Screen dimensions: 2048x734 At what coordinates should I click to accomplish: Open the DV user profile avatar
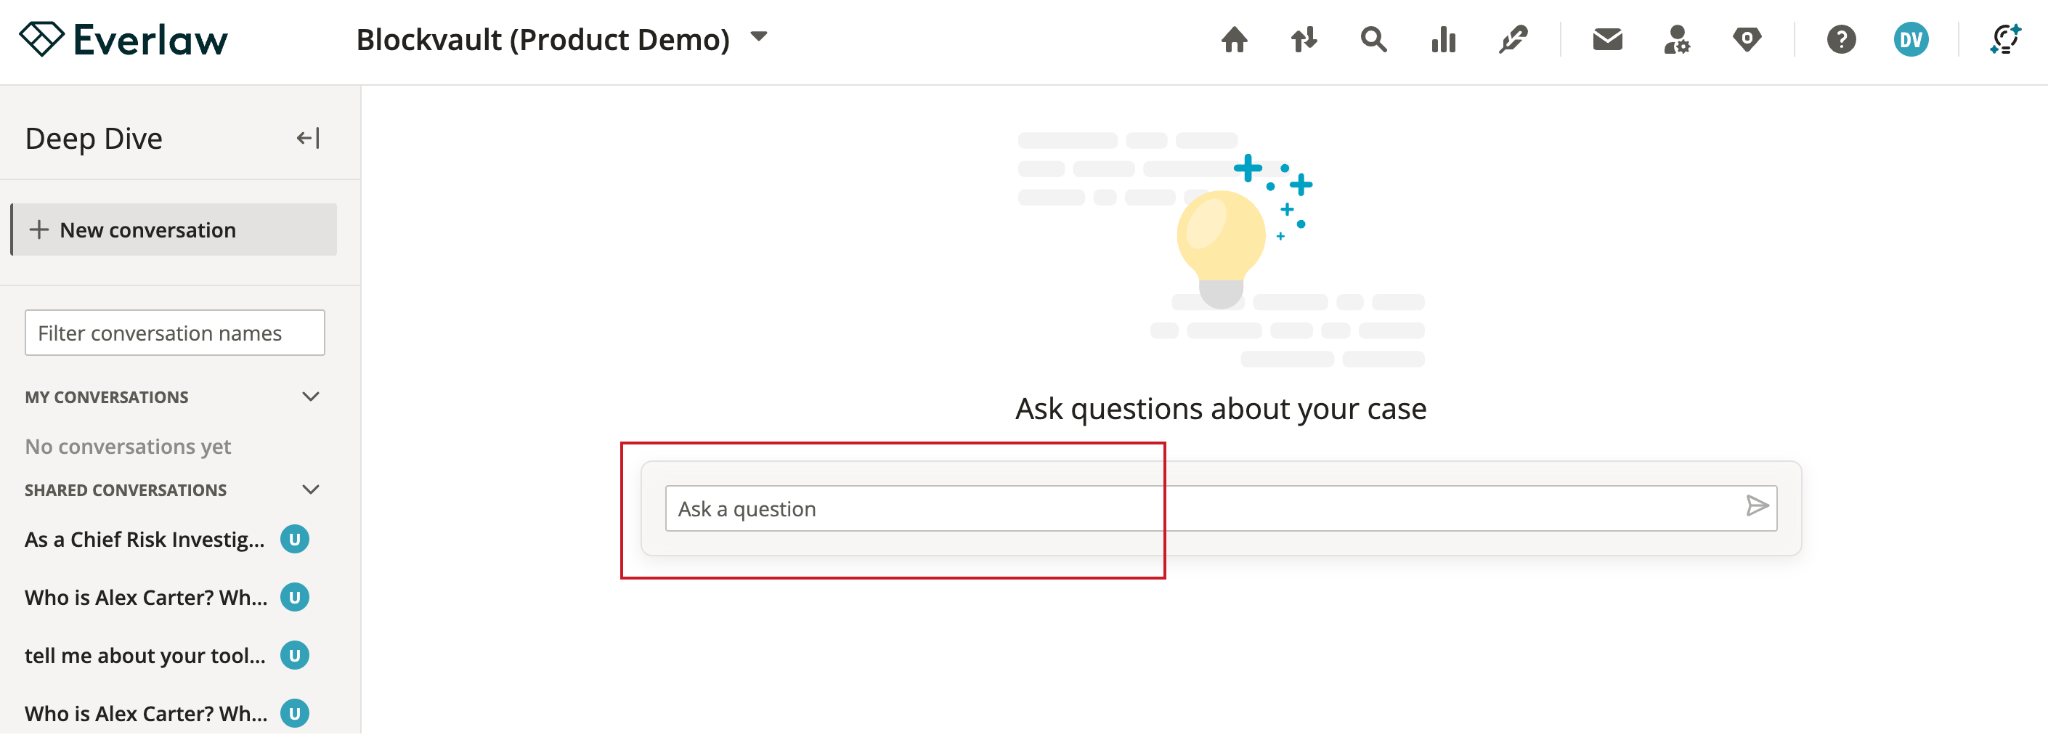point(1911,40)
